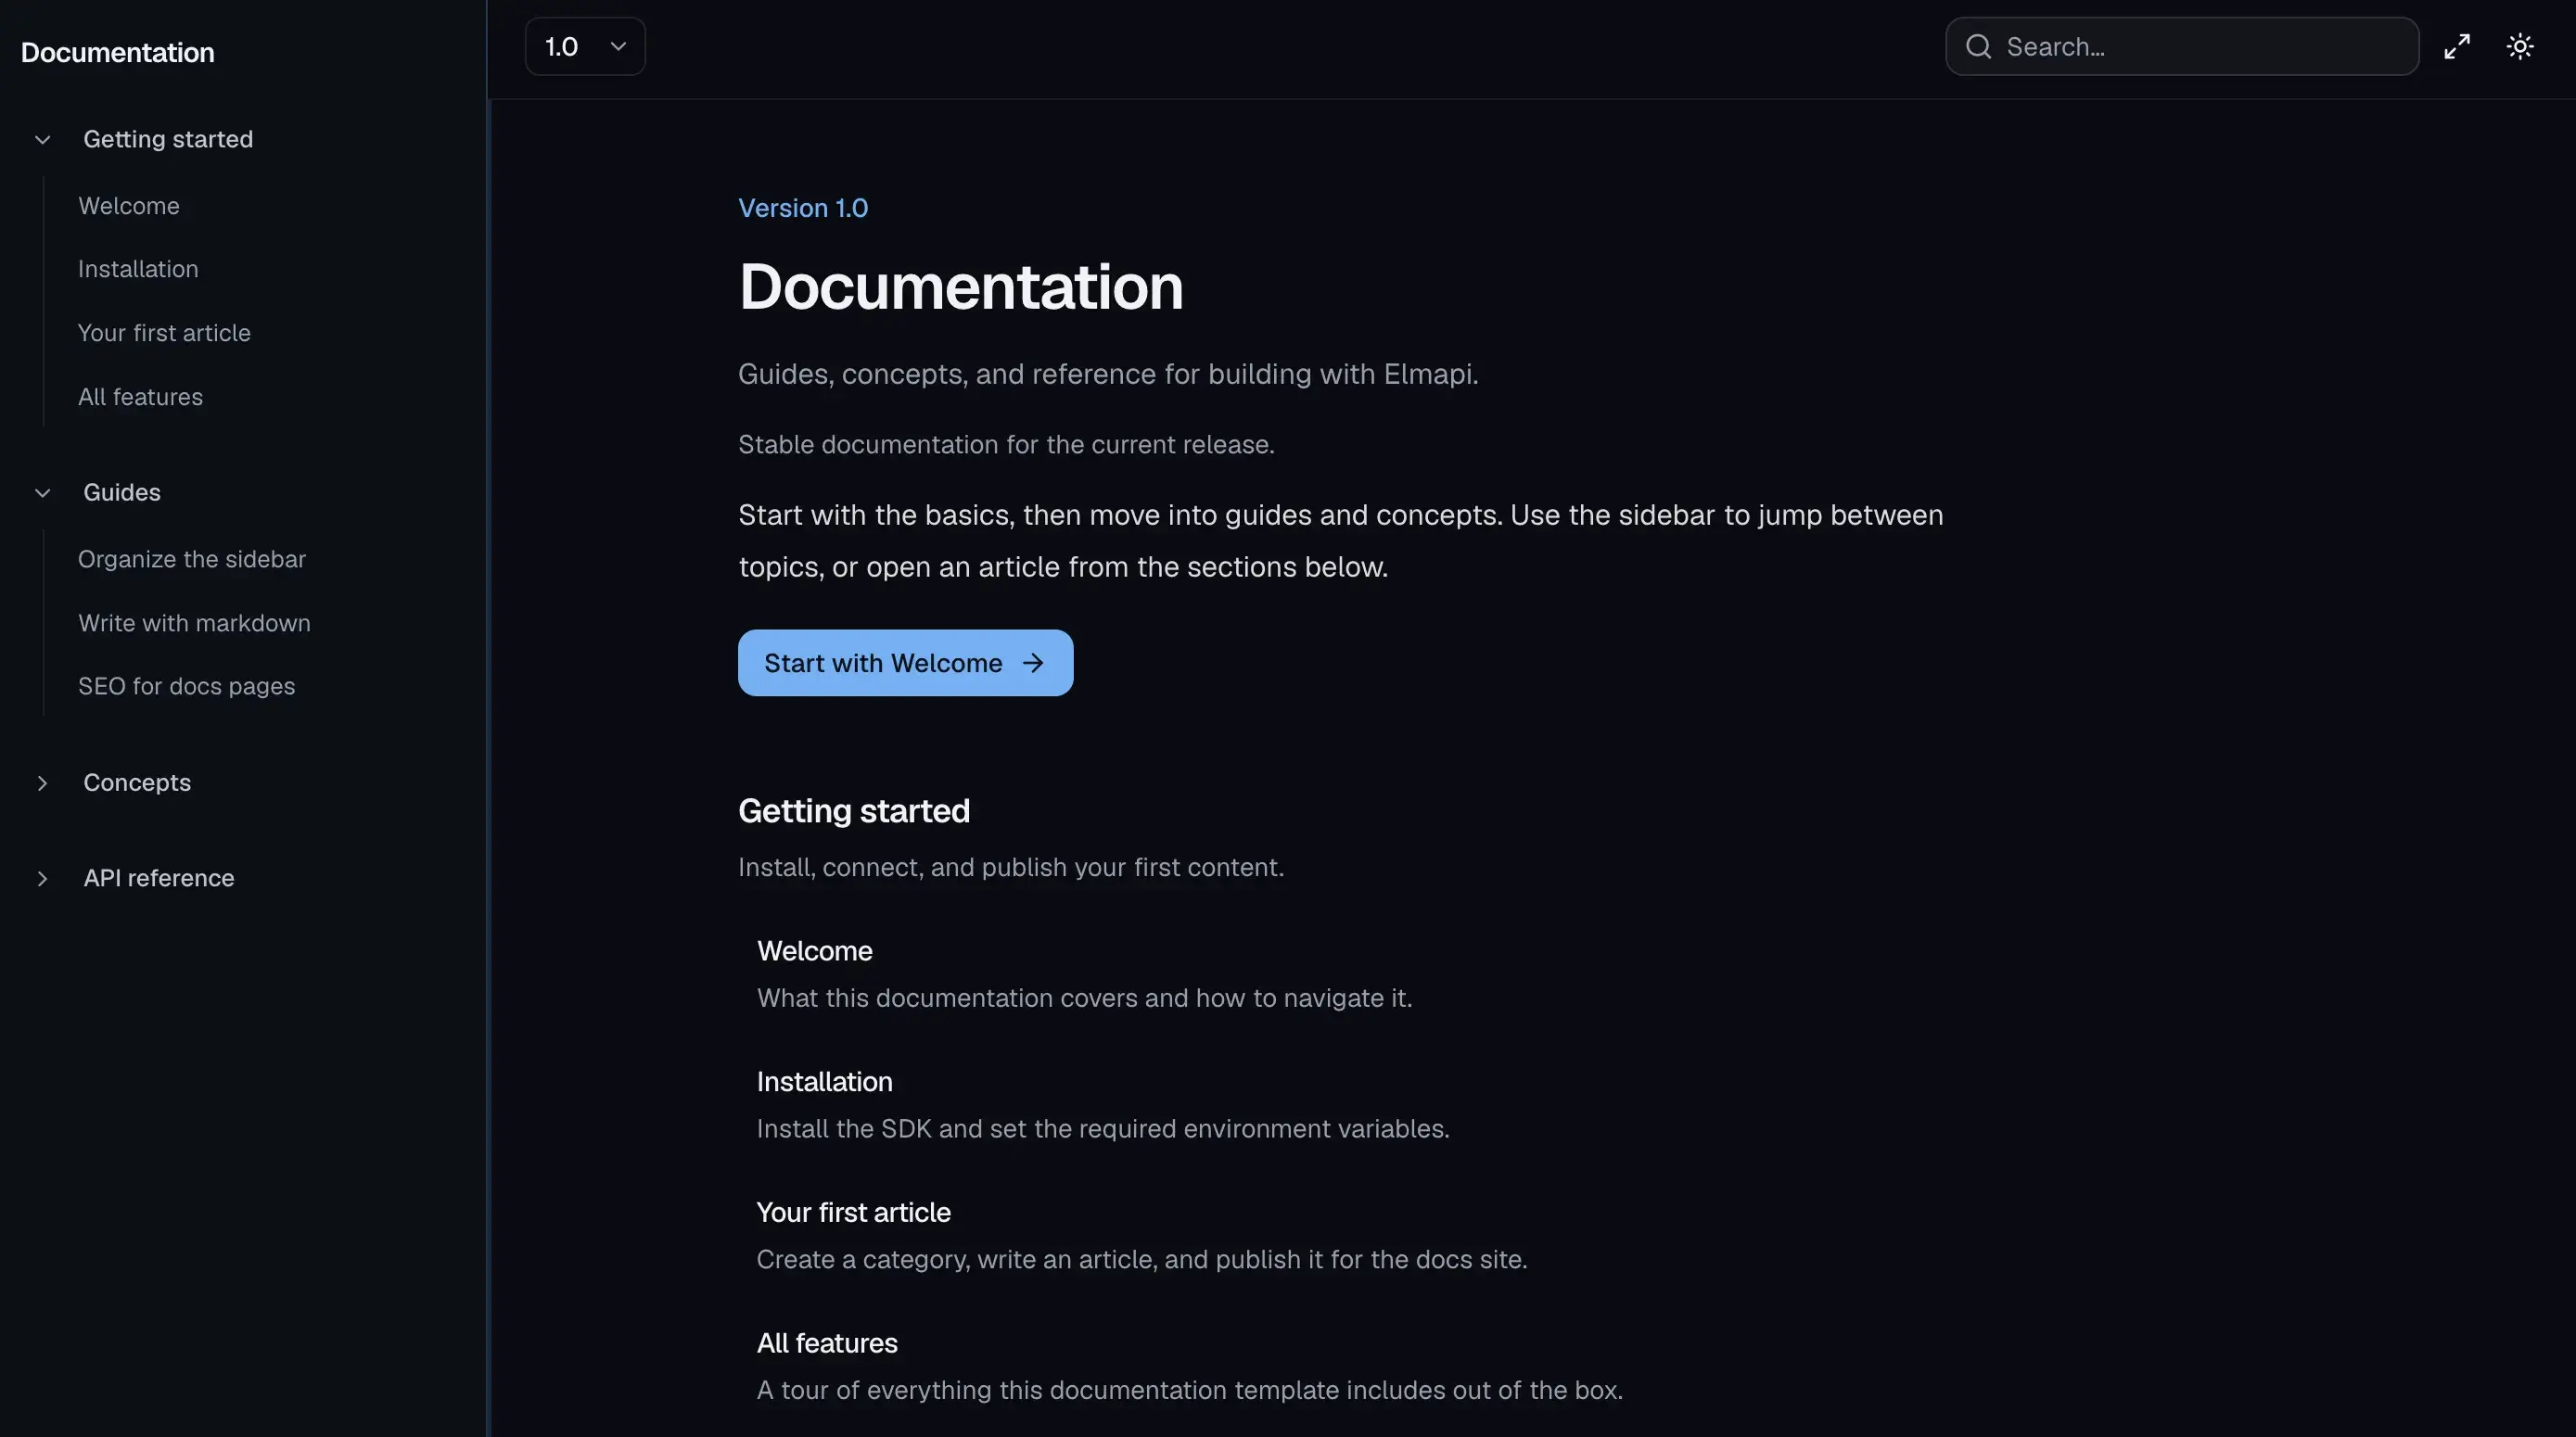Screen dimensions: 2576x1437
Task: Click the search magnifier icon
Action: click(x=1978, y=47)
